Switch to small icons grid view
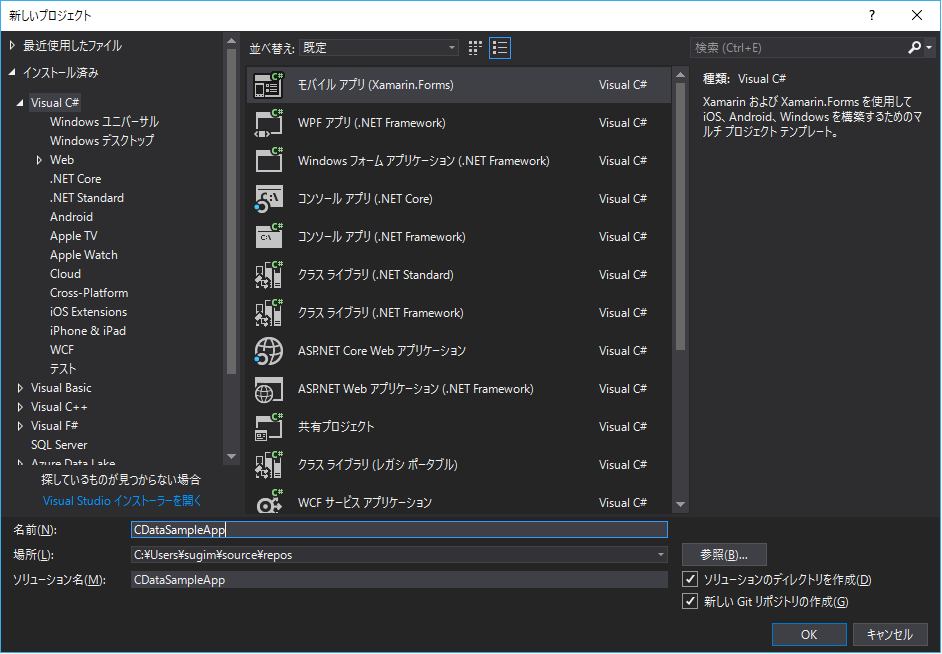The image size is (942, 654). (x=475, y=48)
